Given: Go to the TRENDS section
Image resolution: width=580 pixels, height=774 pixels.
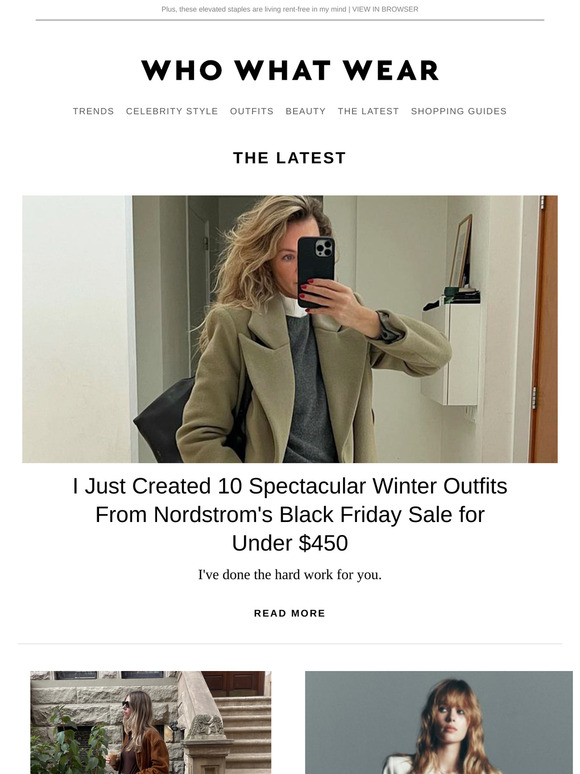Looking at the screenshot, I should tap(93, 111).
